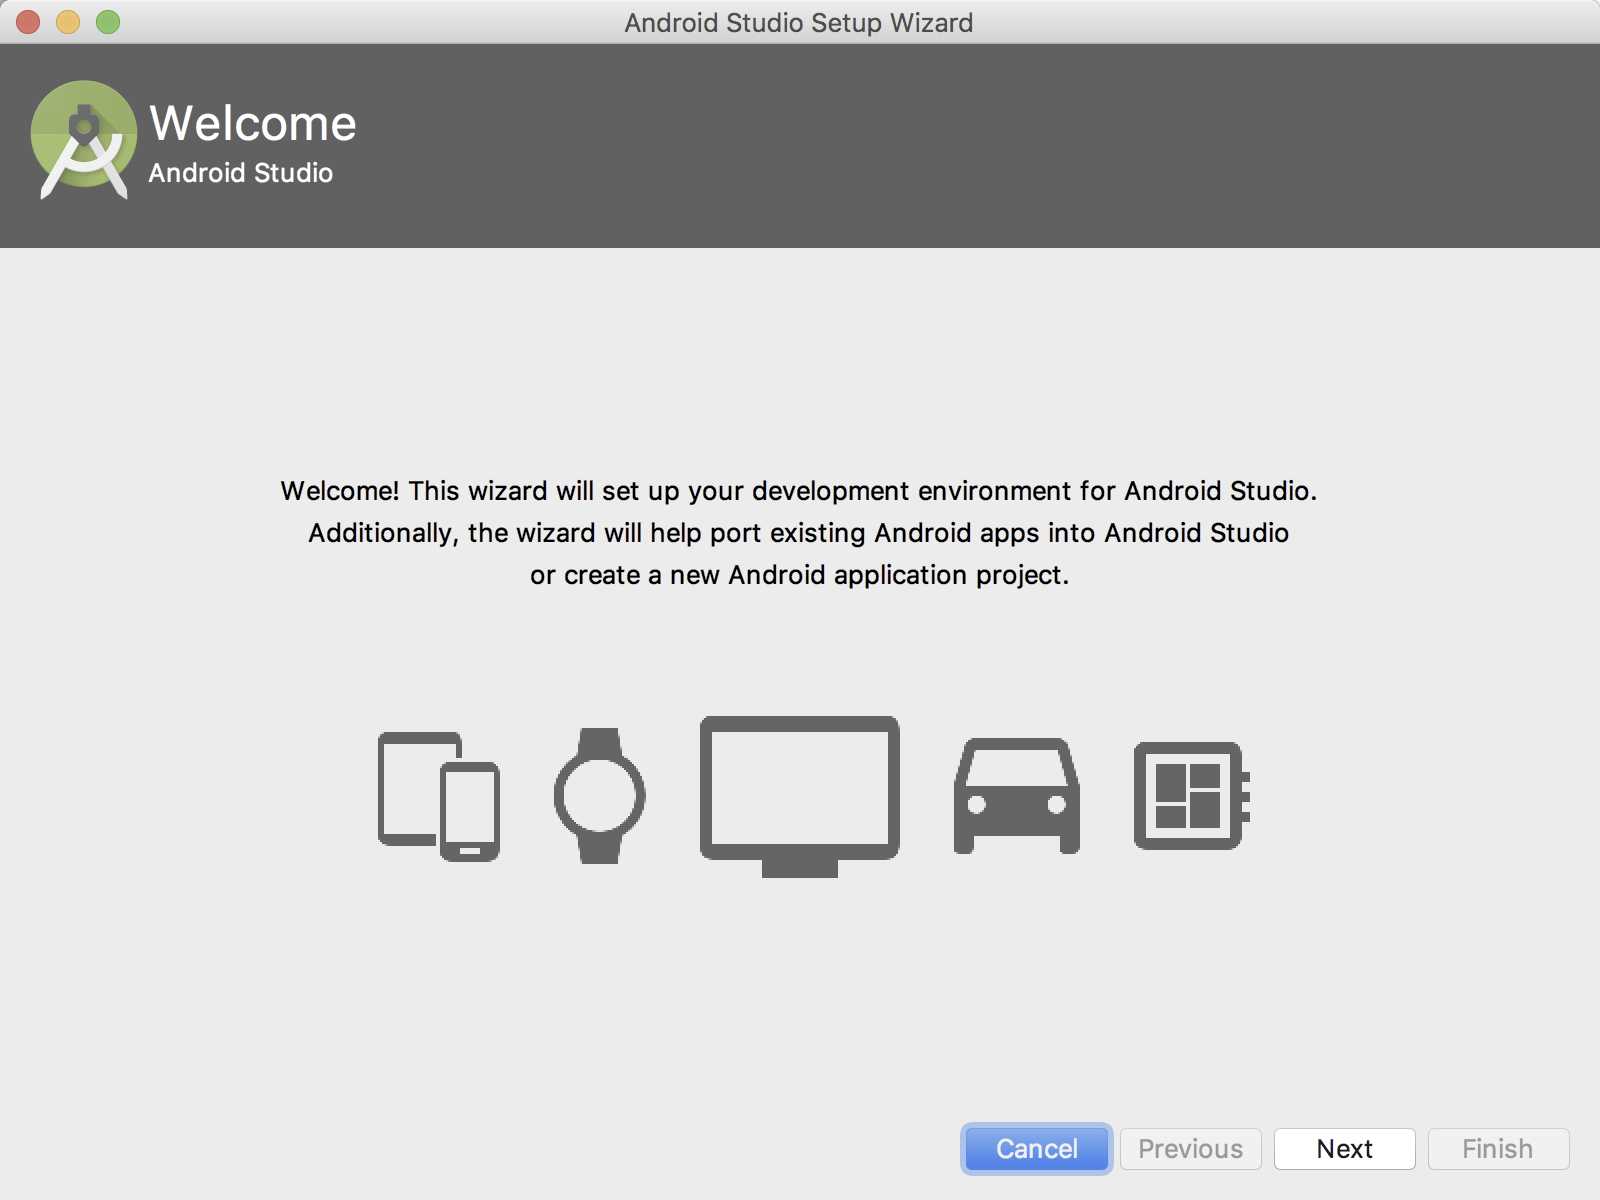Viewport: 1600px width, 1200px height.
Task: Click the green zoom window button
Action: pos(108,22)
